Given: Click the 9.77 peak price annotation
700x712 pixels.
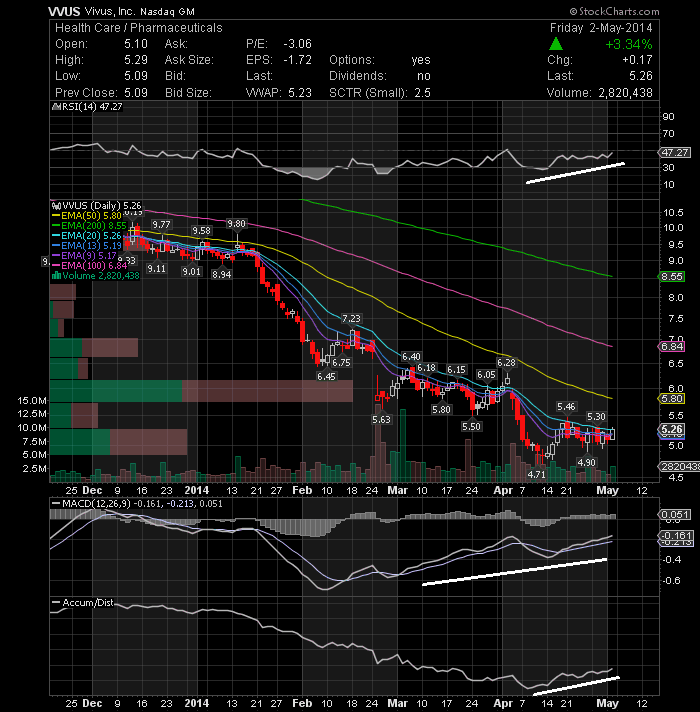Looking at the screenshot, I should pos(161,225).
